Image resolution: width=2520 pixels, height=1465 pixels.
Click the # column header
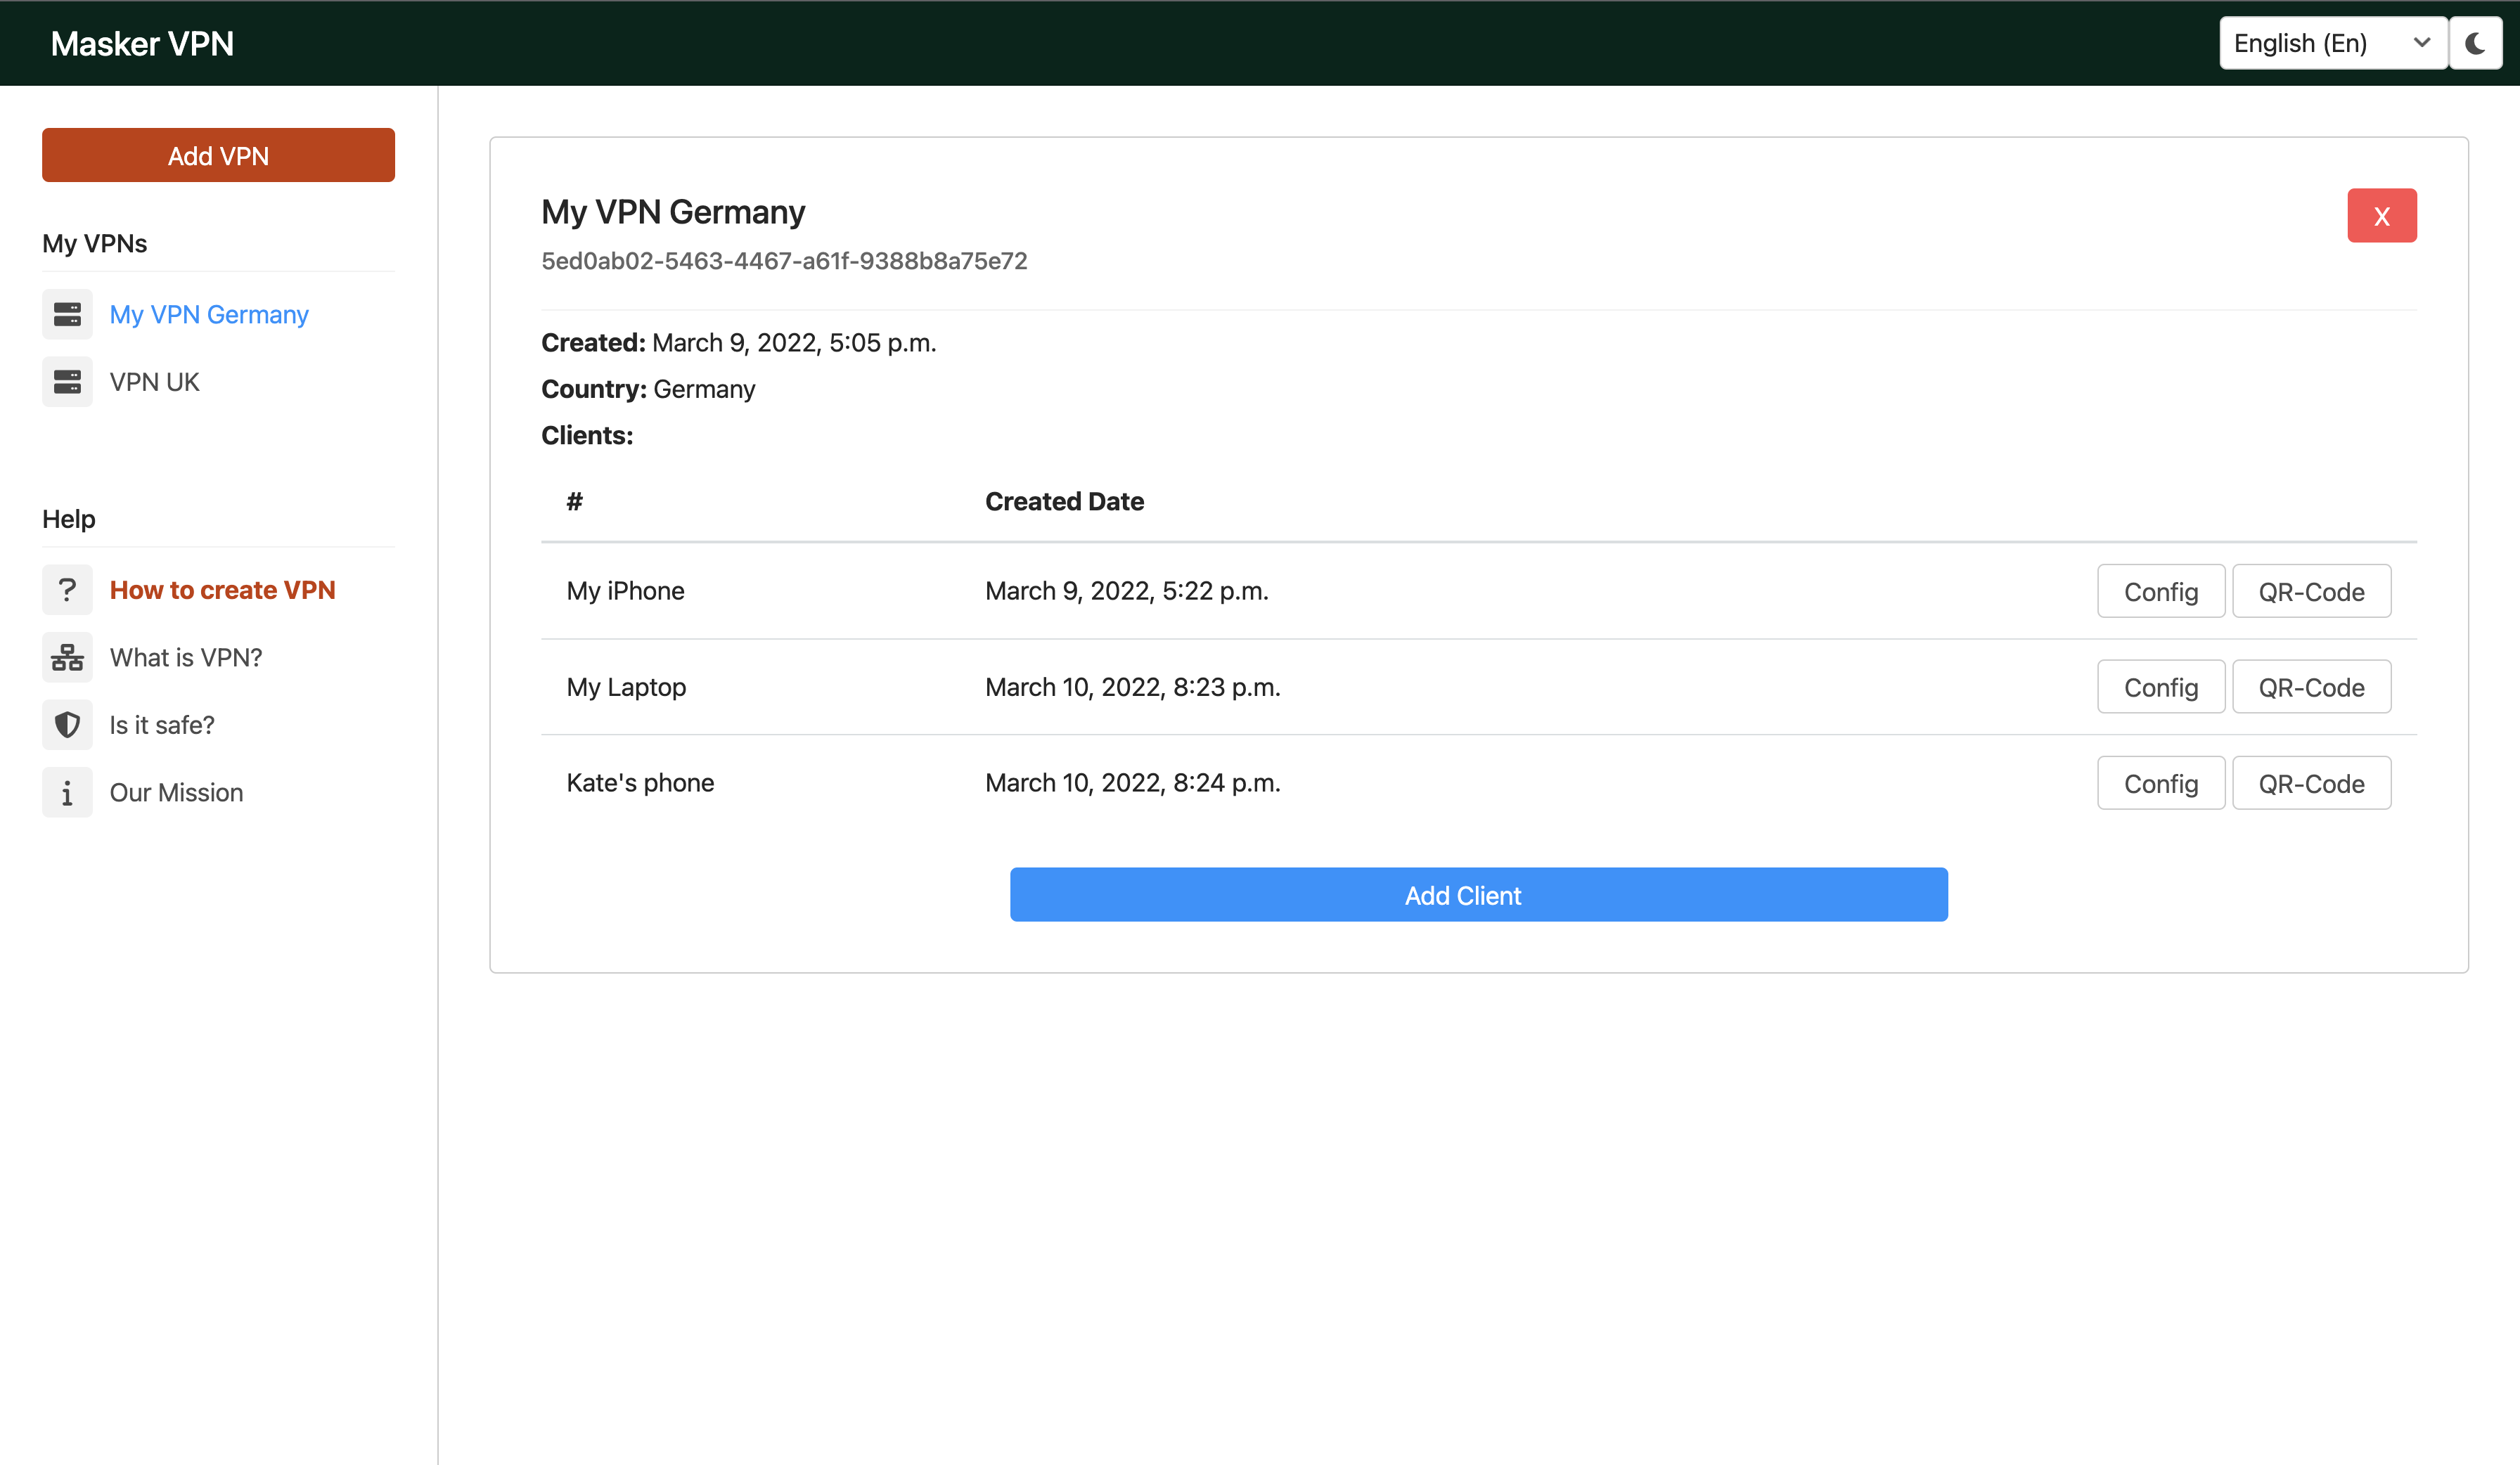pos(574,501)
